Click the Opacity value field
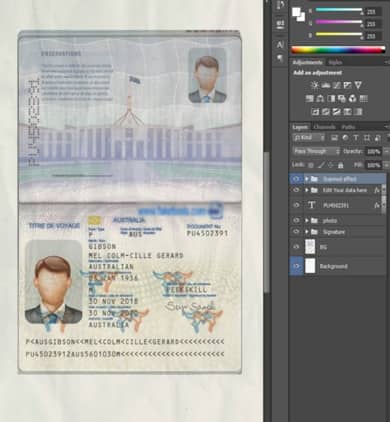Viewport: 390px width, 422px height. coord(373,151)
